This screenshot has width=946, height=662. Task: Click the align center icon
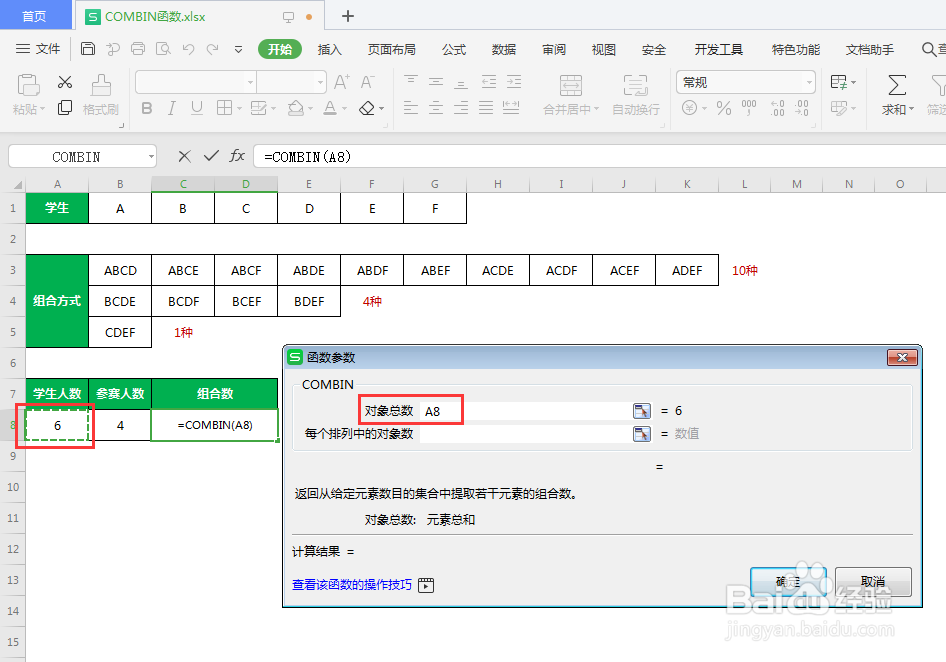[436, 108]
